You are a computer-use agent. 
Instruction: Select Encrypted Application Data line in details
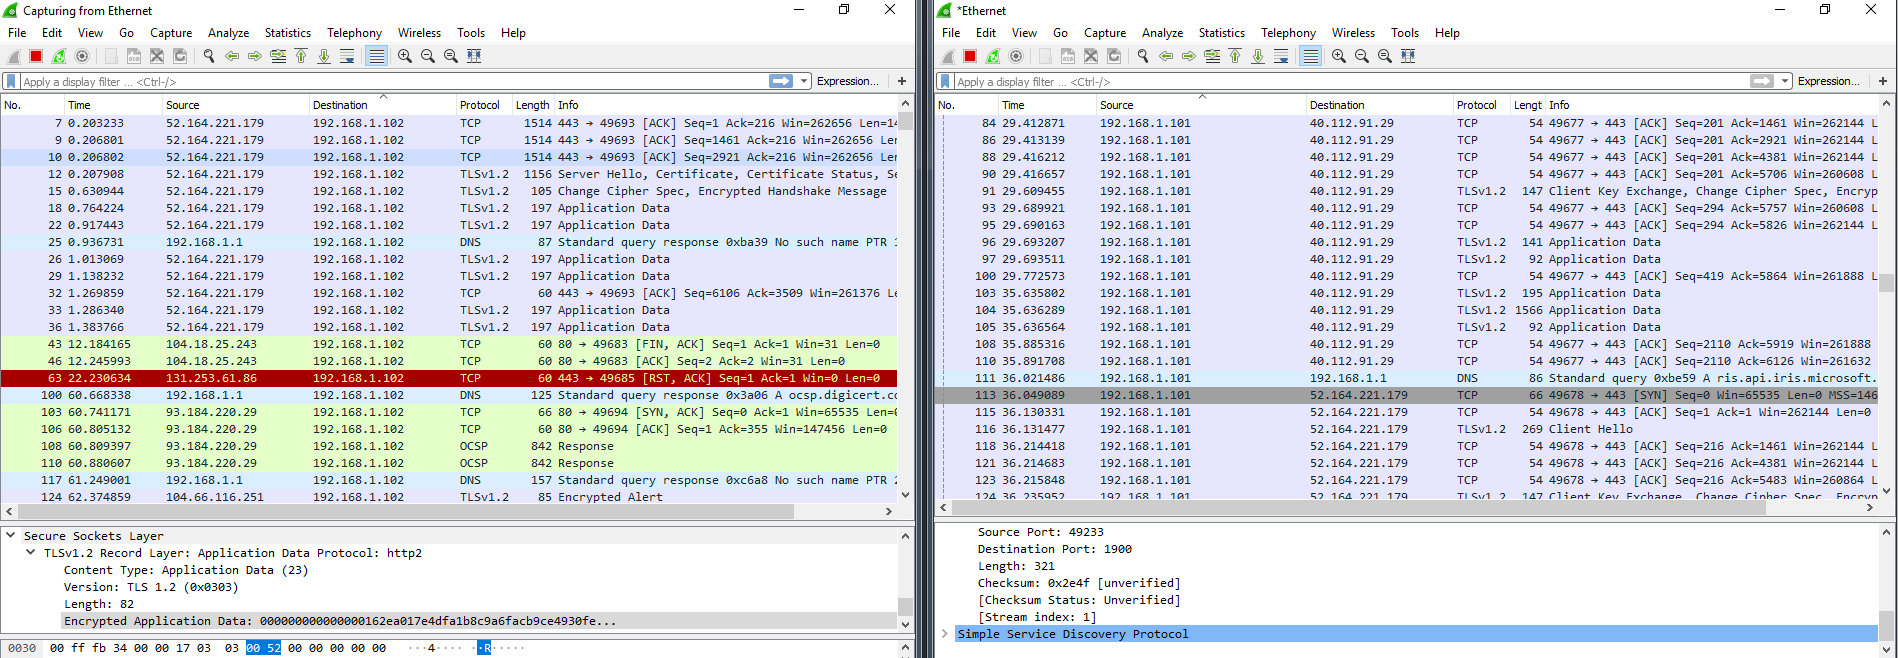click(480, 621)
